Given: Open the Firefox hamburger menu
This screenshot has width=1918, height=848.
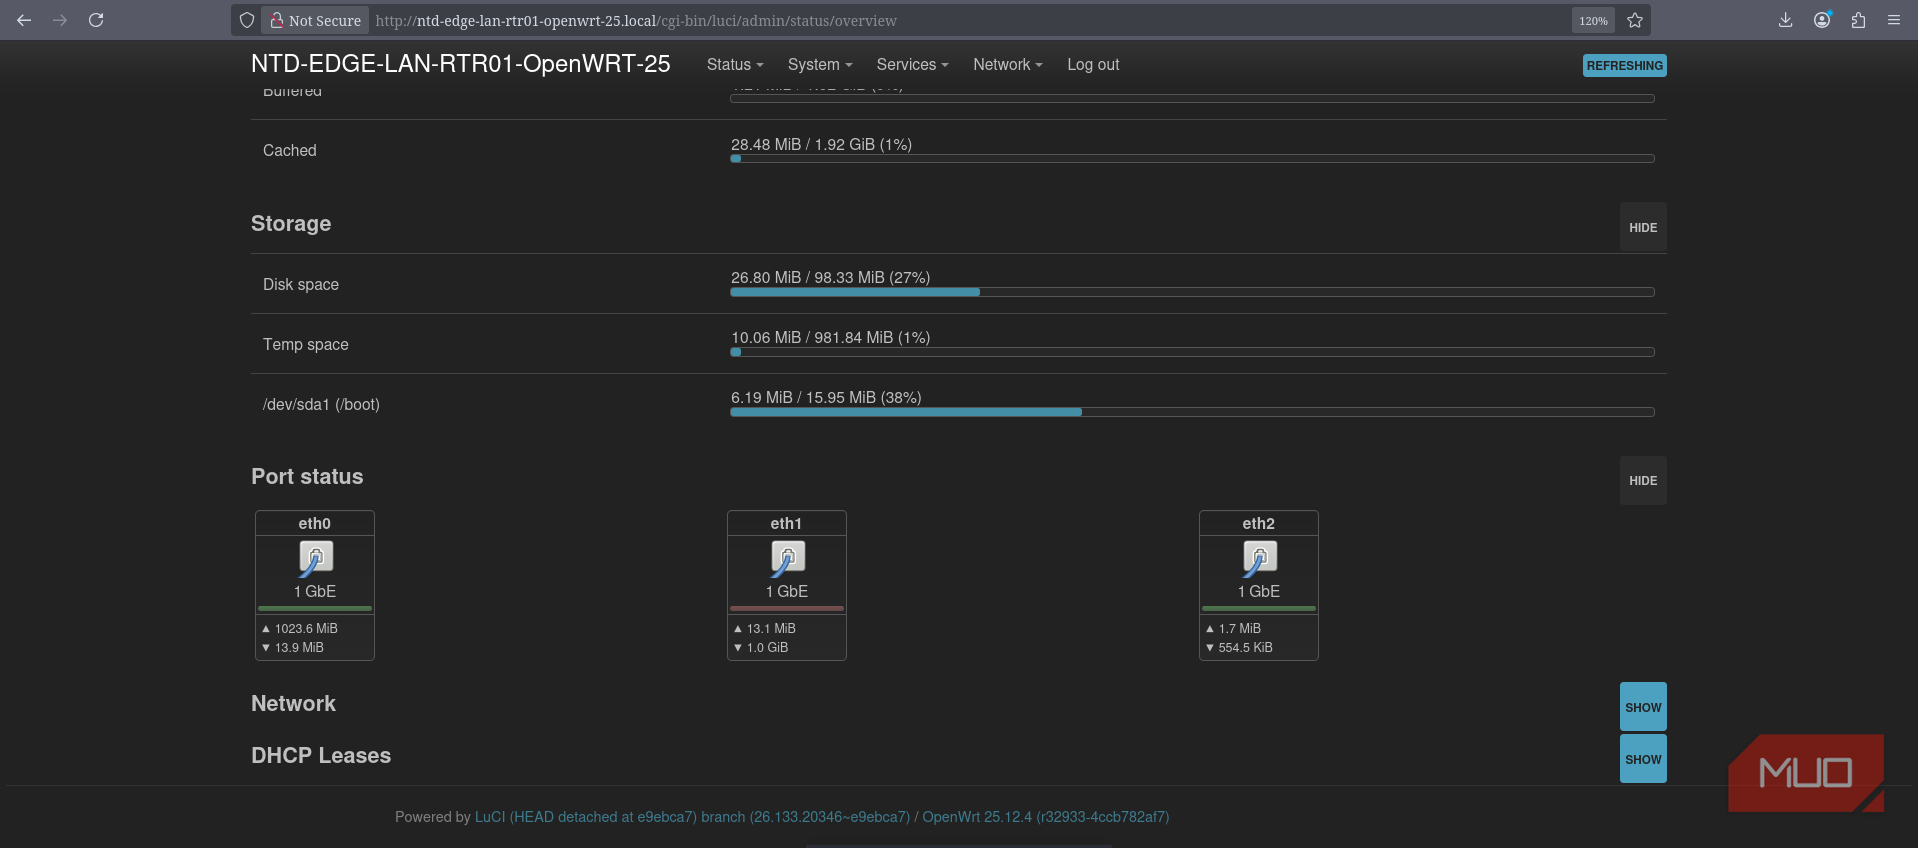Looking at the screenshot, I should [x=1894, y=20].
